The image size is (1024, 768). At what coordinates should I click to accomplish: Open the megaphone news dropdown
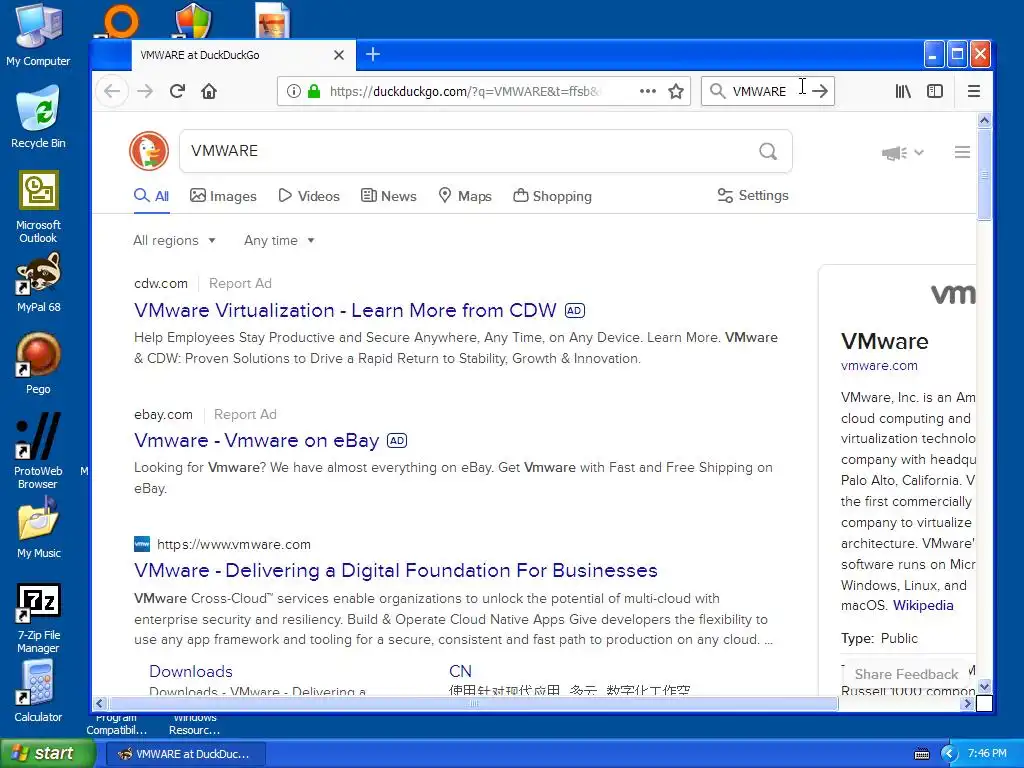pos(903,153)
